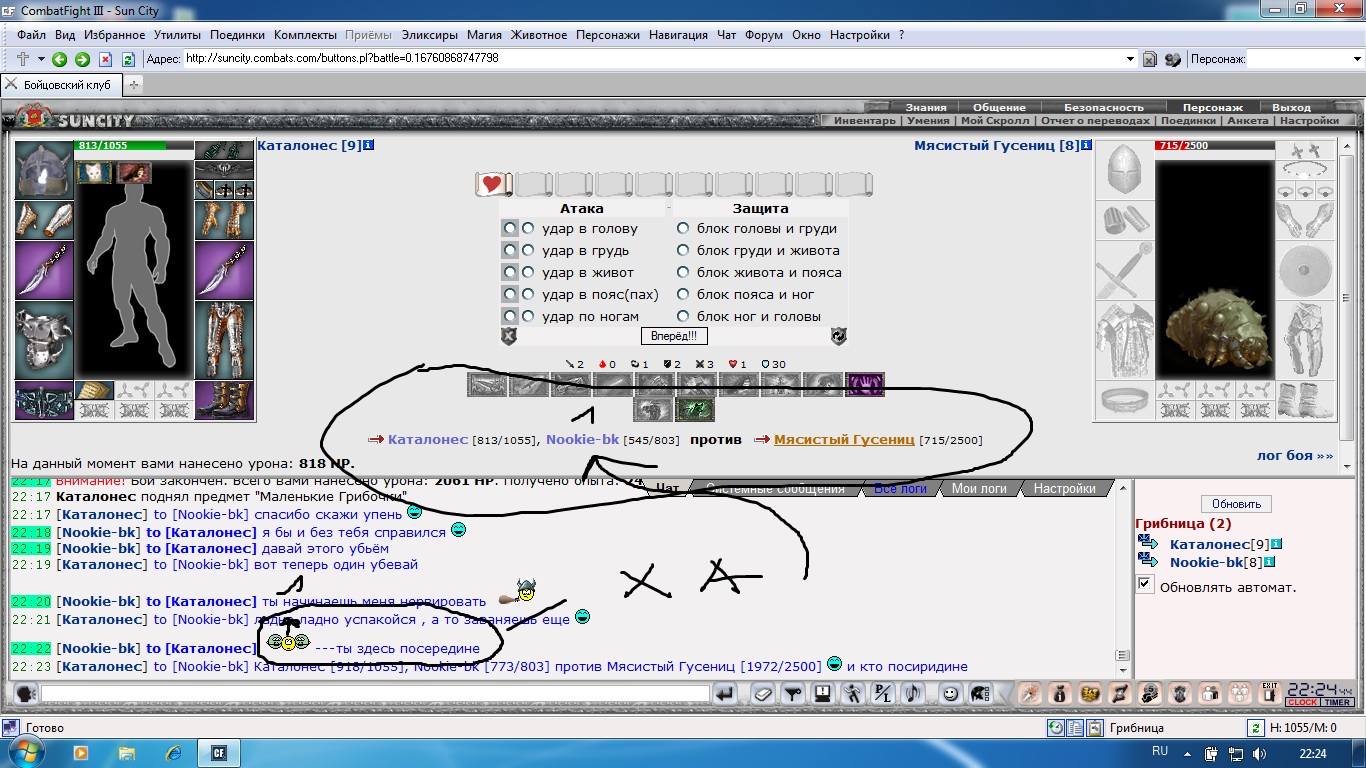Open the system volume icon

click(1258, 753)
